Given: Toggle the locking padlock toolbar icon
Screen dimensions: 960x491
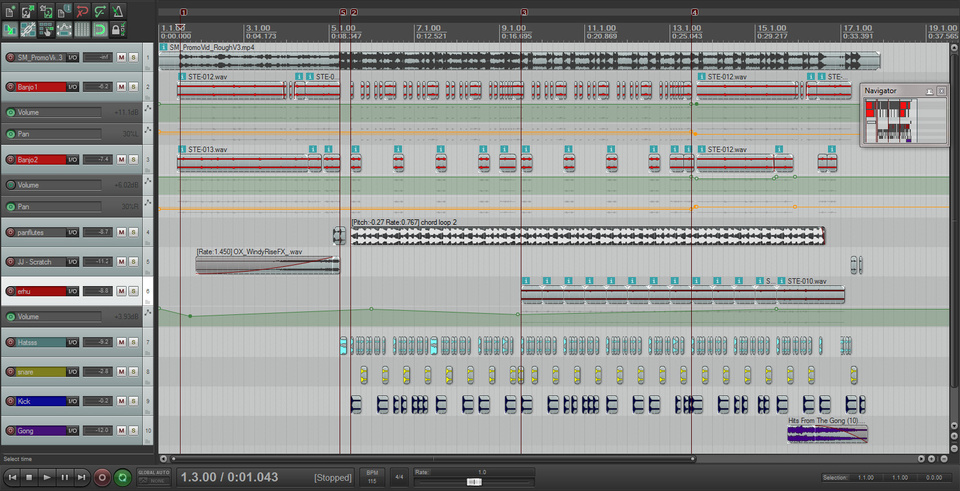Looking at the screenshot, I should 118,30.
